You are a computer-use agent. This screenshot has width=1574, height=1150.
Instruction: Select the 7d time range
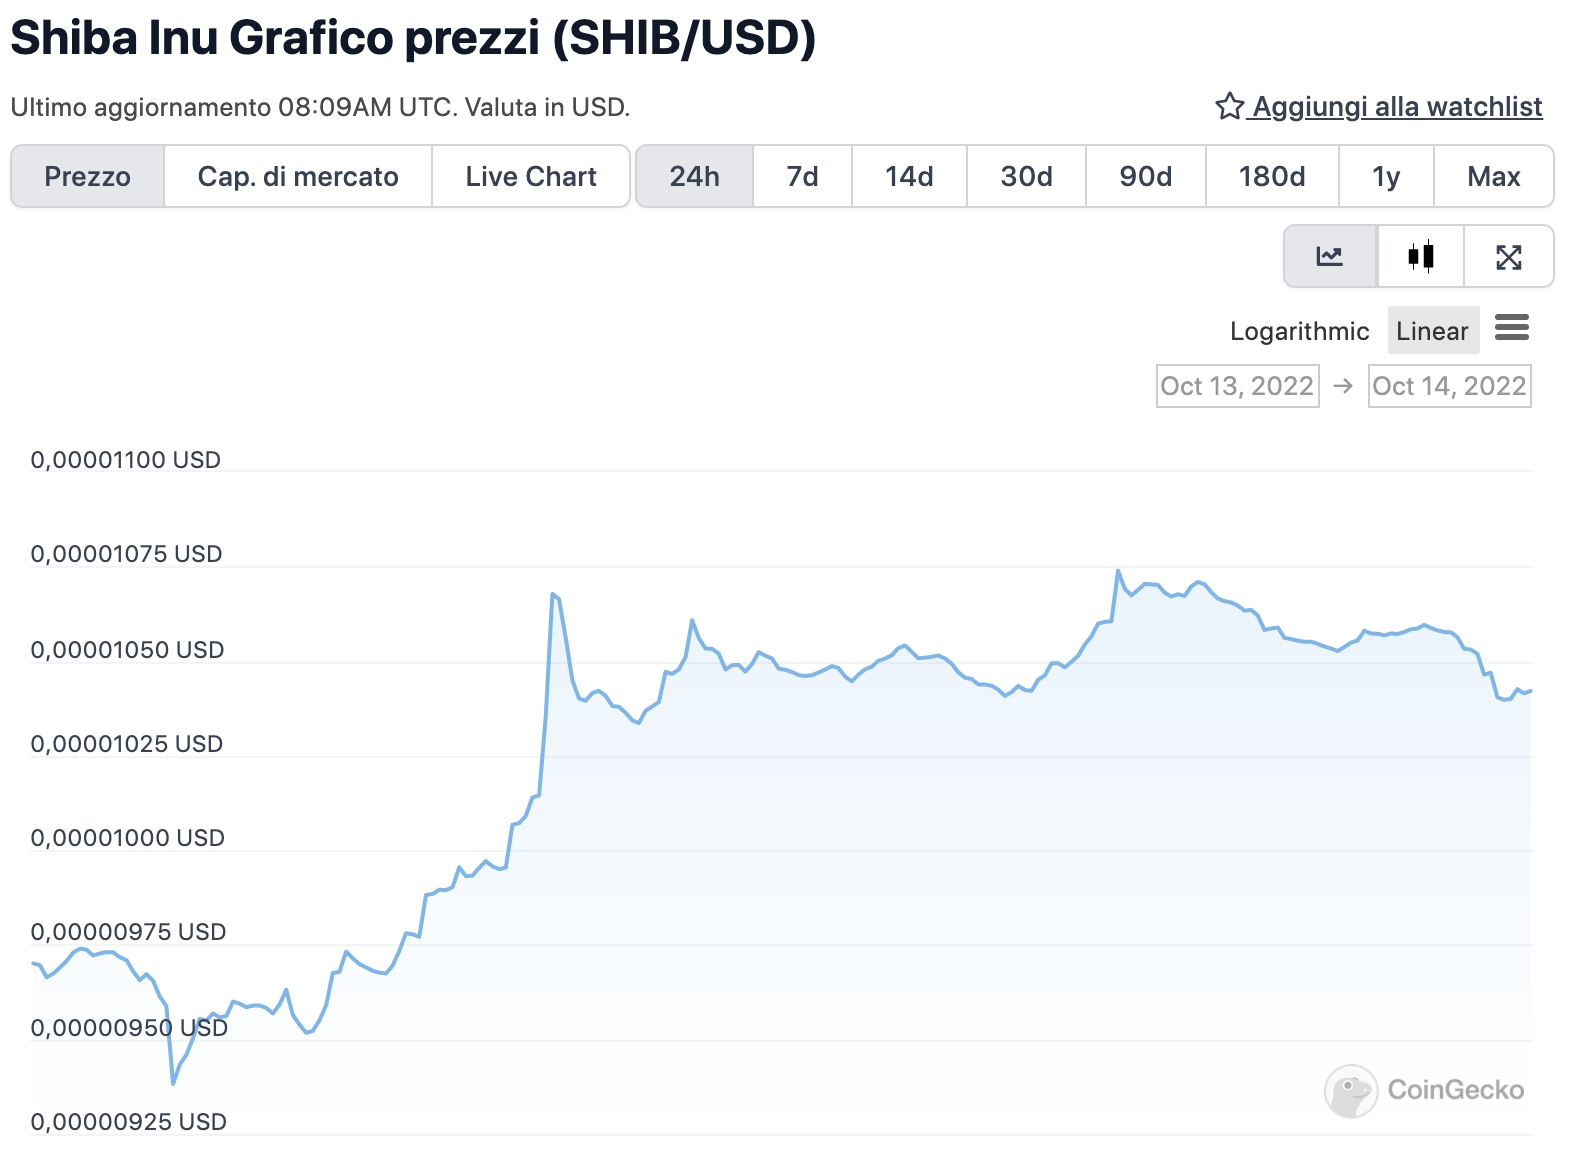(x=802, y=177)
